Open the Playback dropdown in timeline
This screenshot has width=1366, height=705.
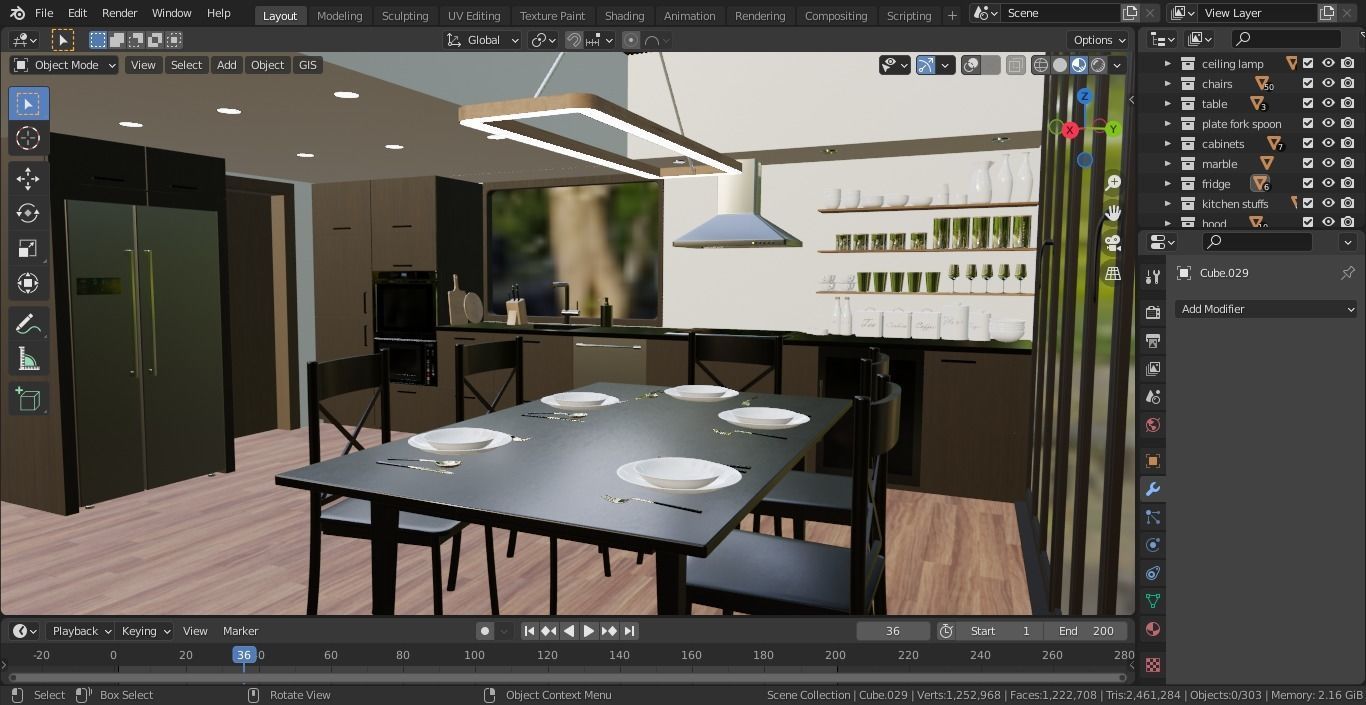point(80,631)
